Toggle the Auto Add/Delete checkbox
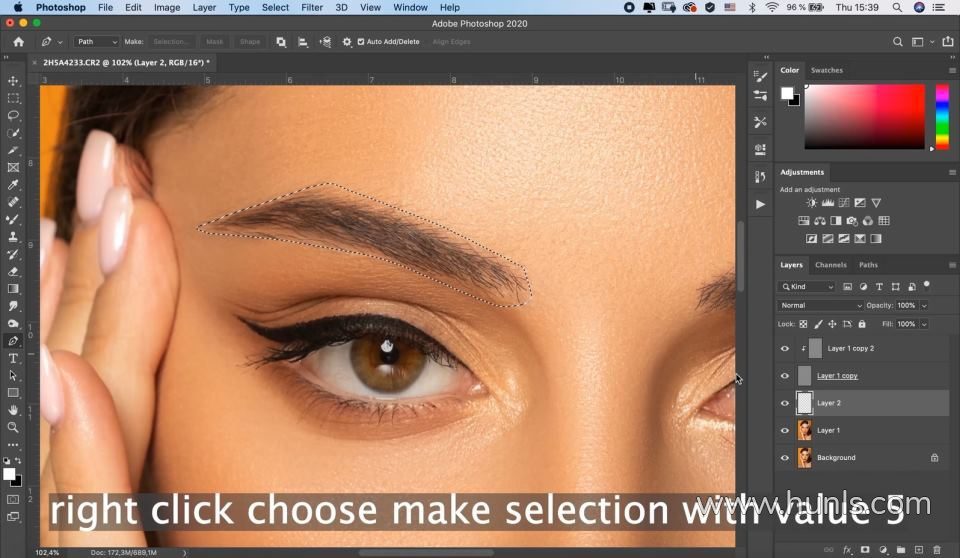This screenshot has height=558, width=960. 361,42
